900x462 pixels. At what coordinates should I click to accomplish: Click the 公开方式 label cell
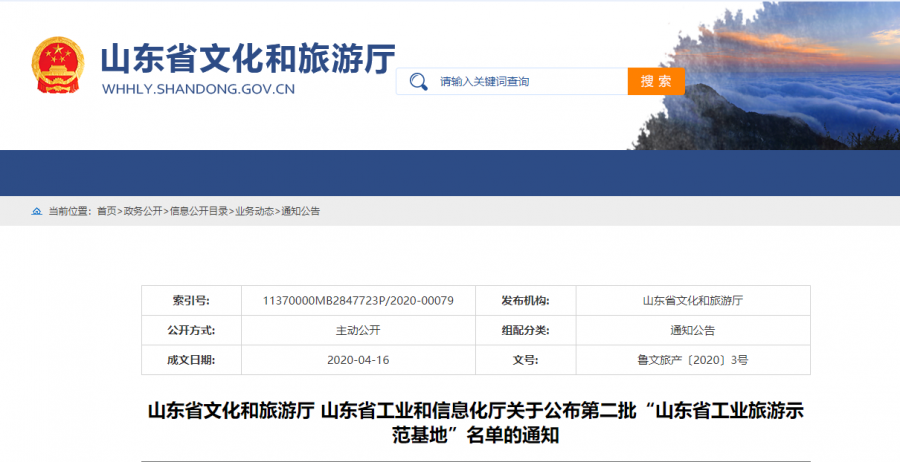click(x=191, y=331)
